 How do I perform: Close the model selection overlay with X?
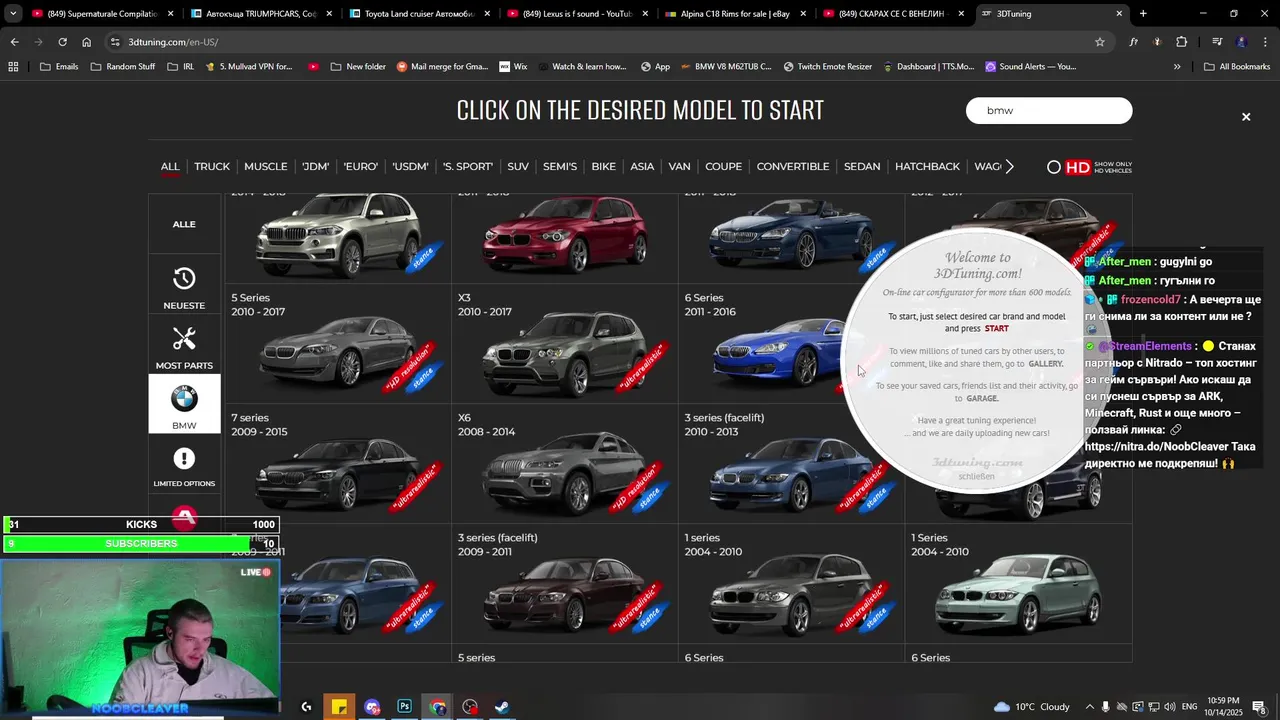click(x=1246, y=117)
